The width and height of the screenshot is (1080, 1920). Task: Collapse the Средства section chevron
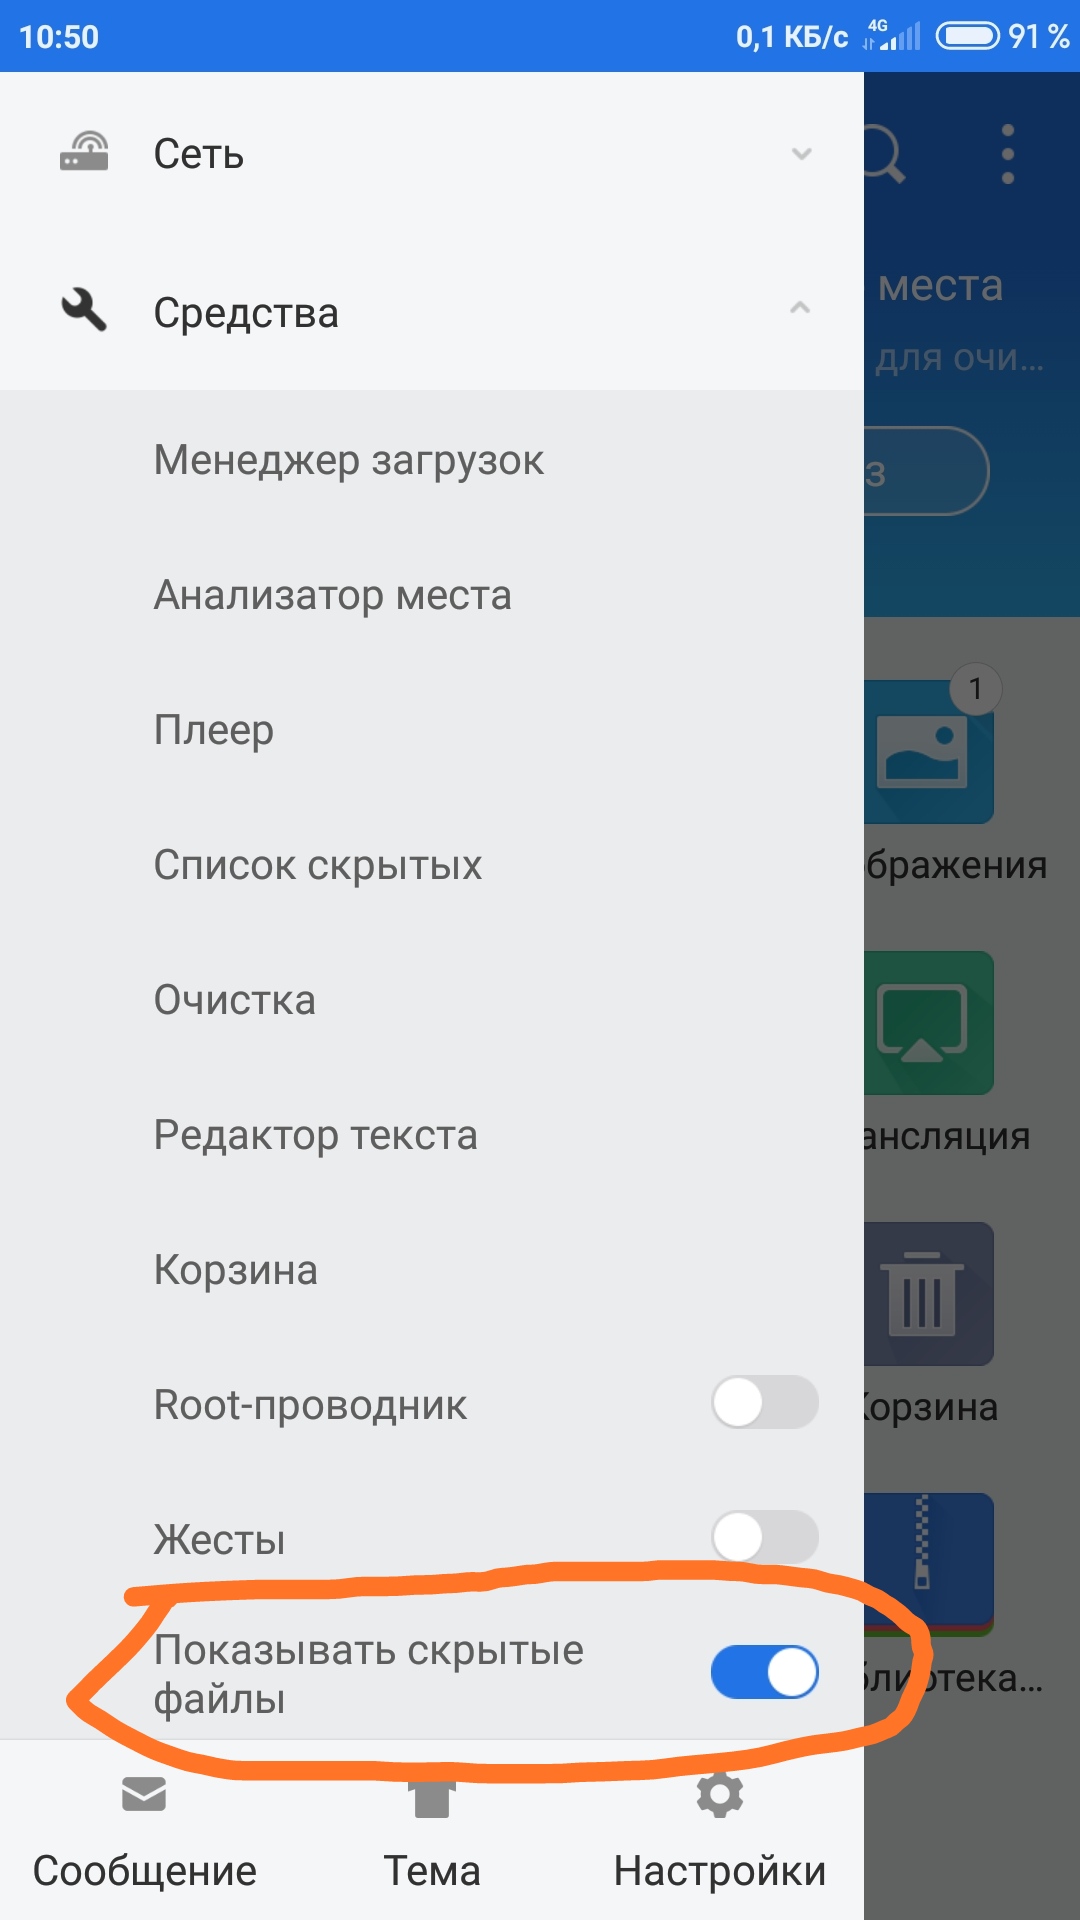[x=800, y=308]
